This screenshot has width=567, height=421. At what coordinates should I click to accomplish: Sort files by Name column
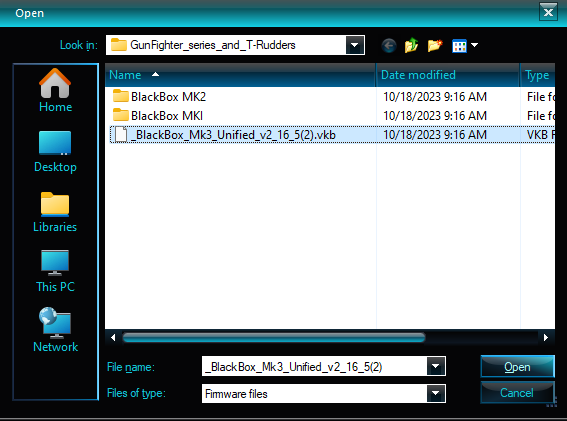point(240,75)
